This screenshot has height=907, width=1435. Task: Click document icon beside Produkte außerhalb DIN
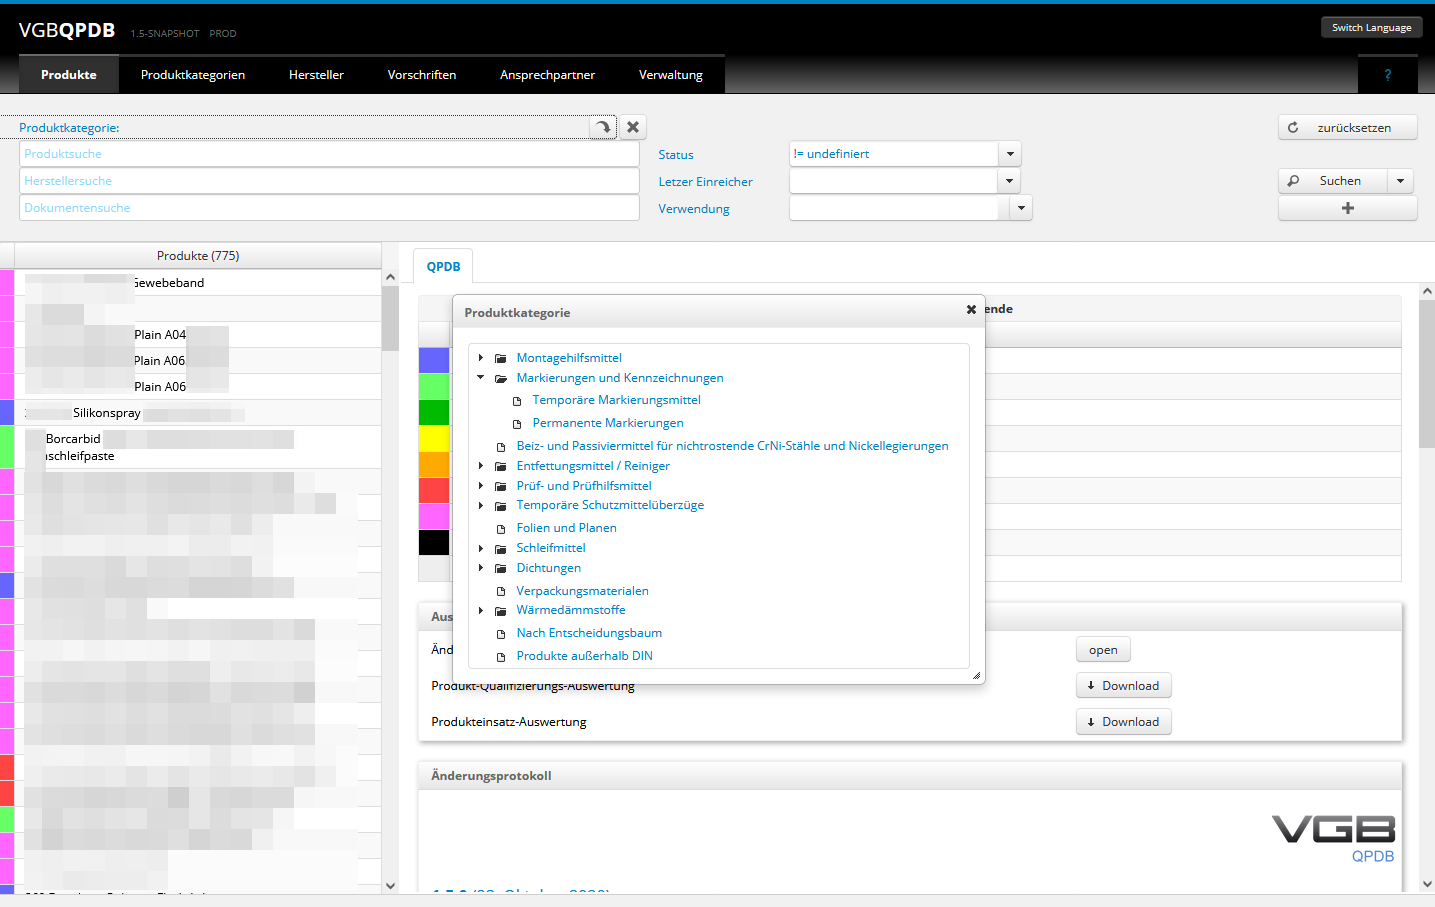(501, 657)
